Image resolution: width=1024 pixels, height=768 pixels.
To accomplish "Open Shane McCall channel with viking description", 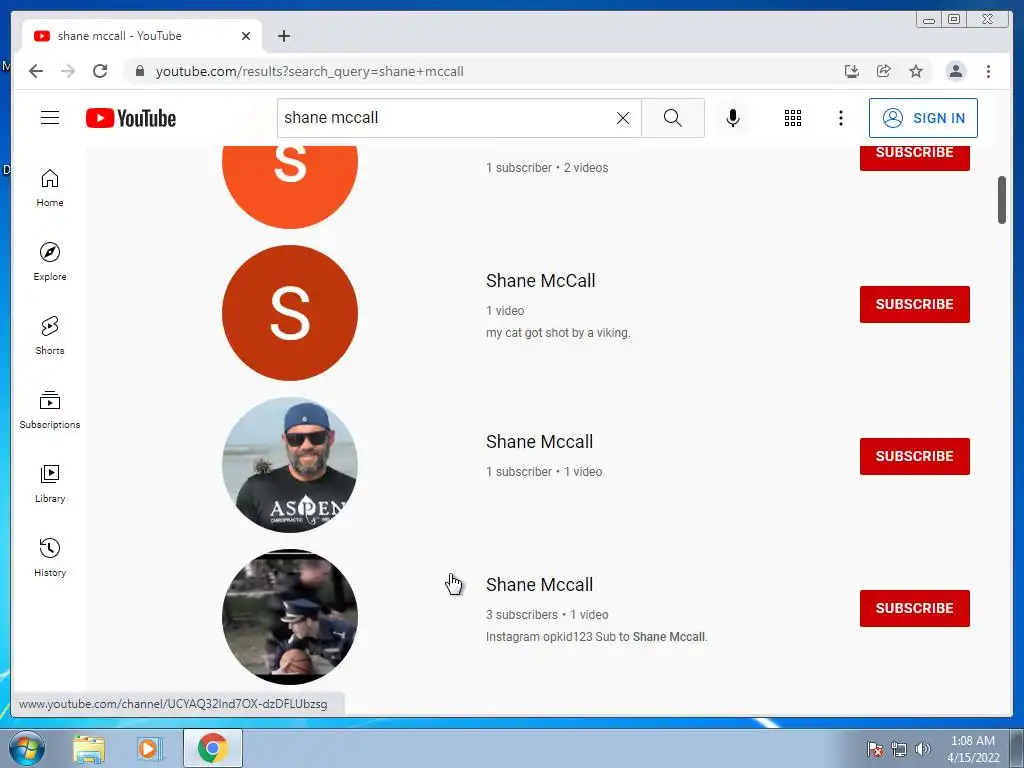I will tap(541, 281).
